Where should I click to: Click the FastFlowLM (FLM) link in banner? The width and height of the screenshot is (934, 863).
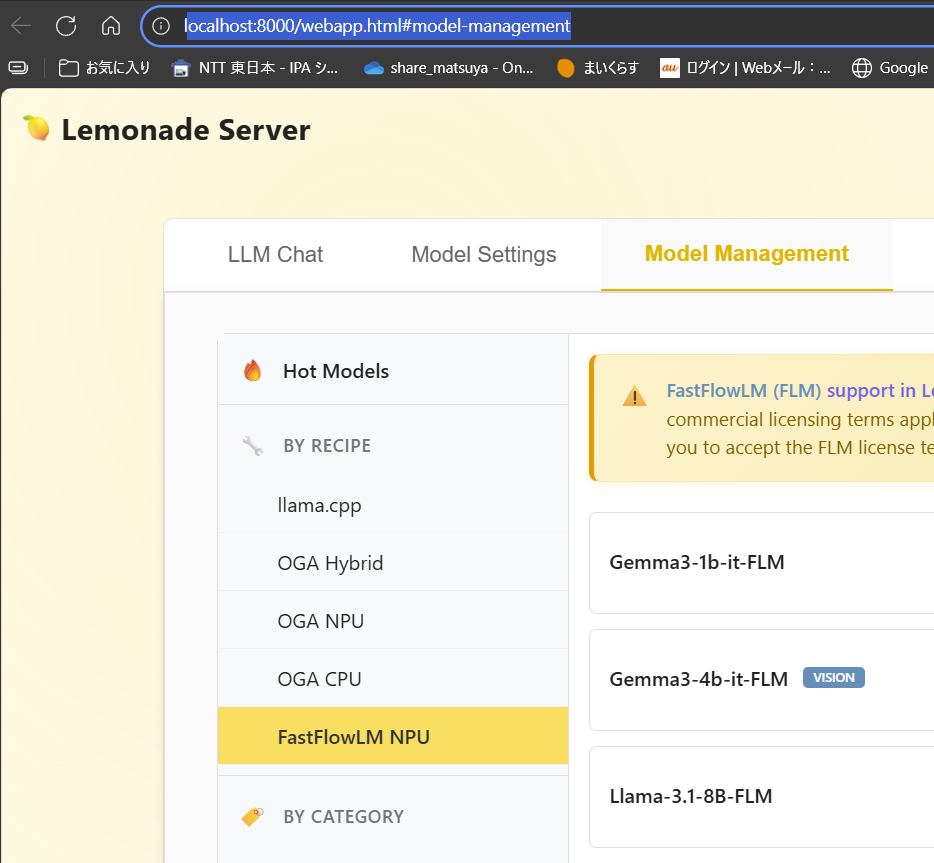point(743,390)
